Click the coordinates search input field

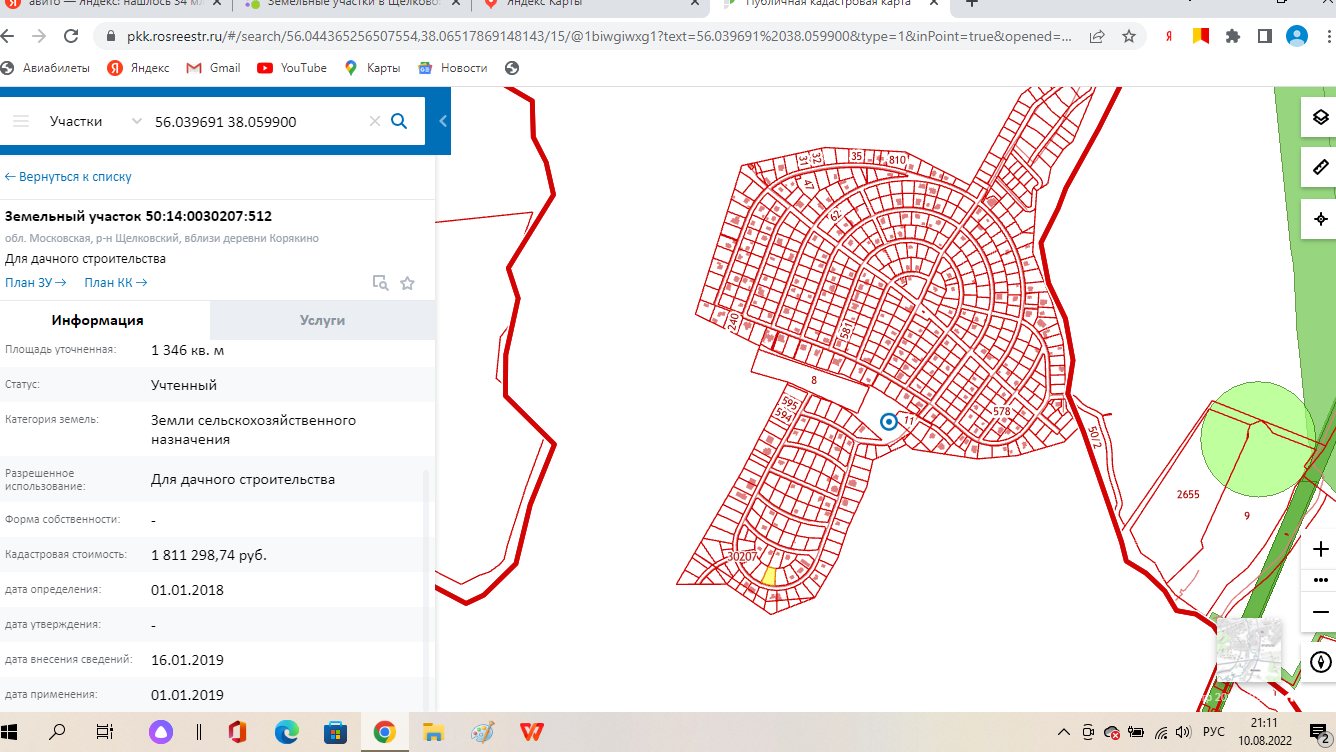(x=258, y=121)
